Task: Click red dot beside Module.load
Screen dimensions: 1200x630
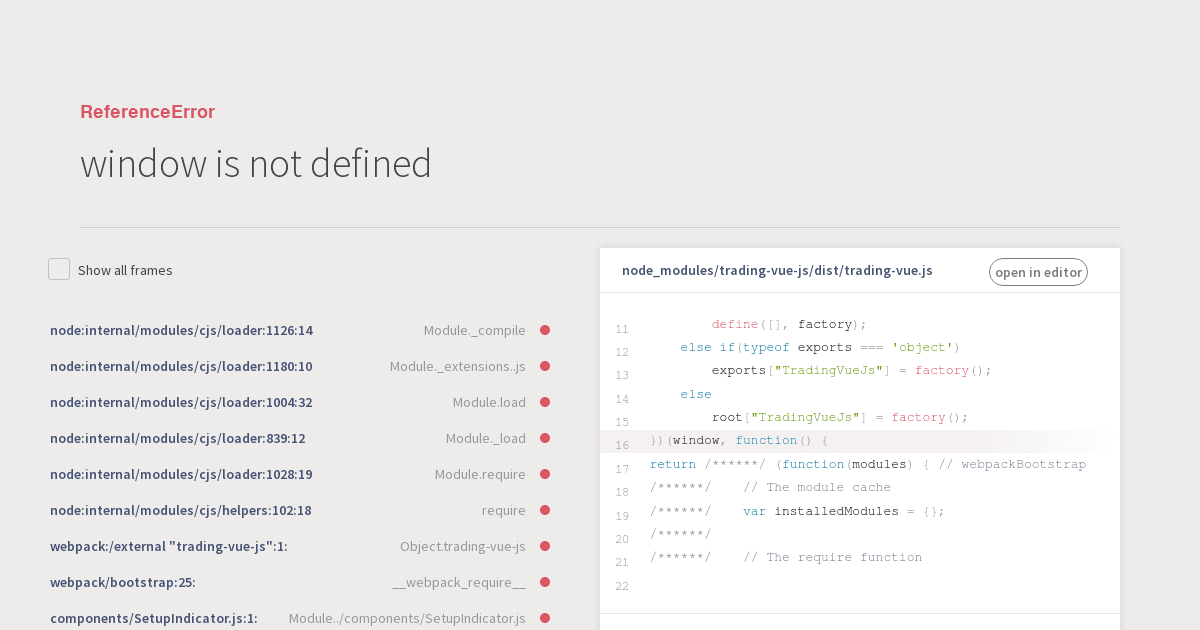Action: pyautogui.click(x=545, y=402)
